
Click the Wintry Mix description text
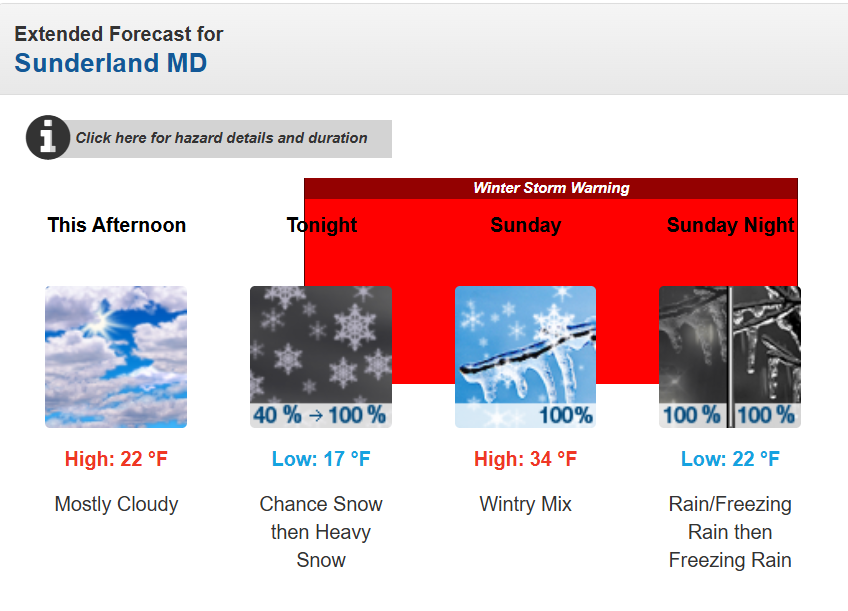pyautogui.click(x=526, y=504)
